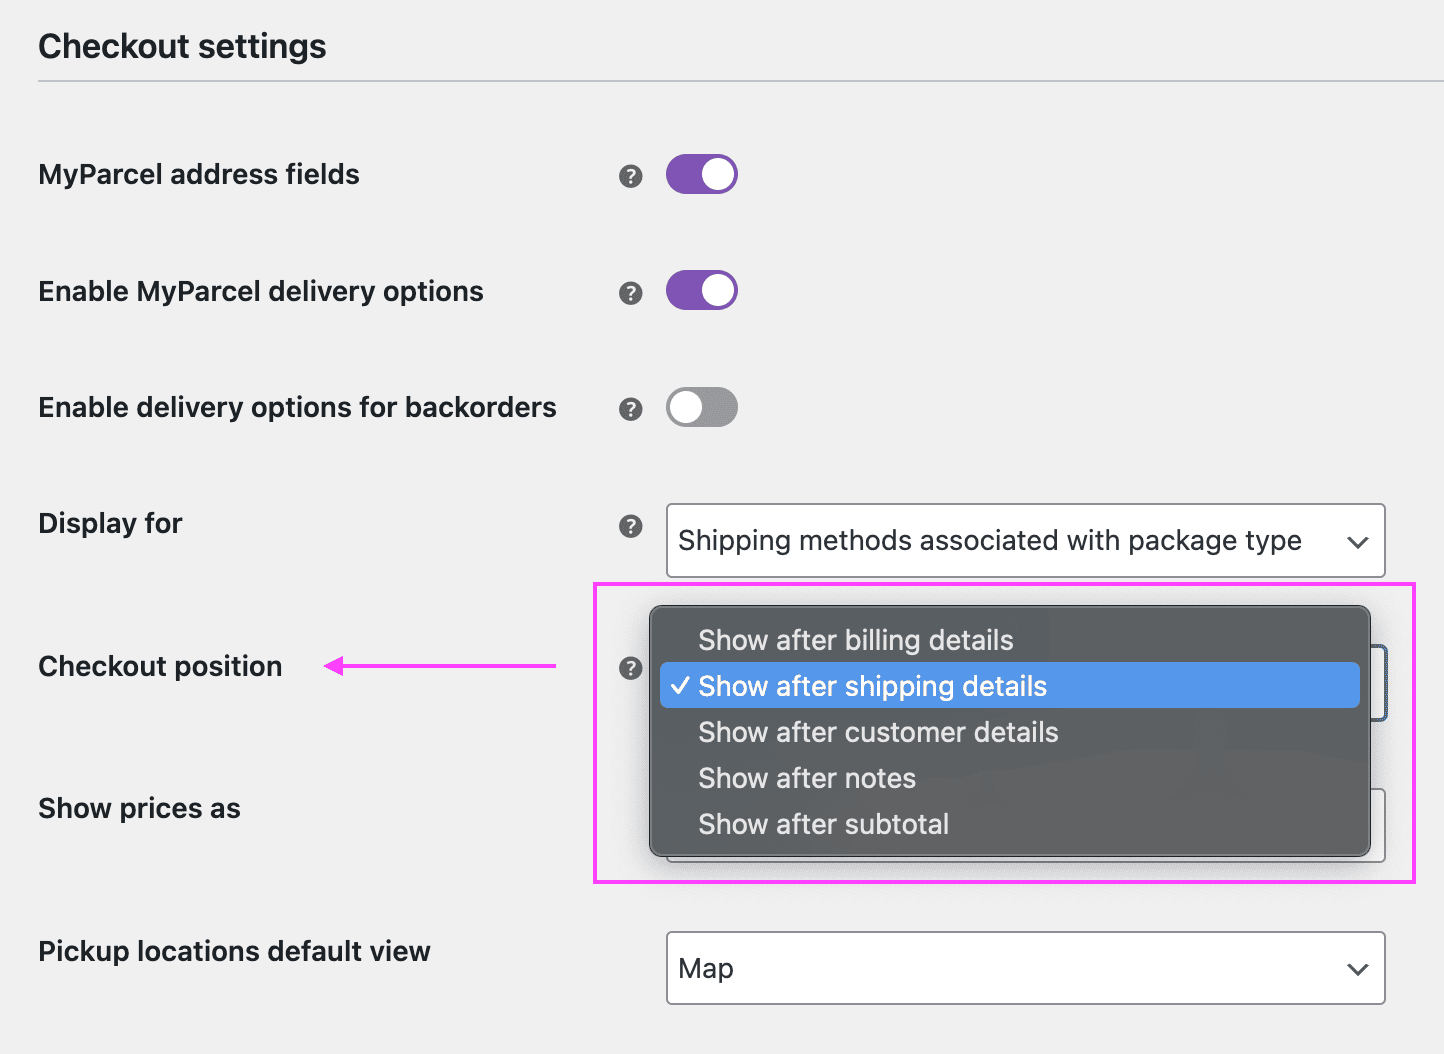1444x1054 pixels.
Task: Disable the MyParcel address fields toggle
Action: [701, 174]
